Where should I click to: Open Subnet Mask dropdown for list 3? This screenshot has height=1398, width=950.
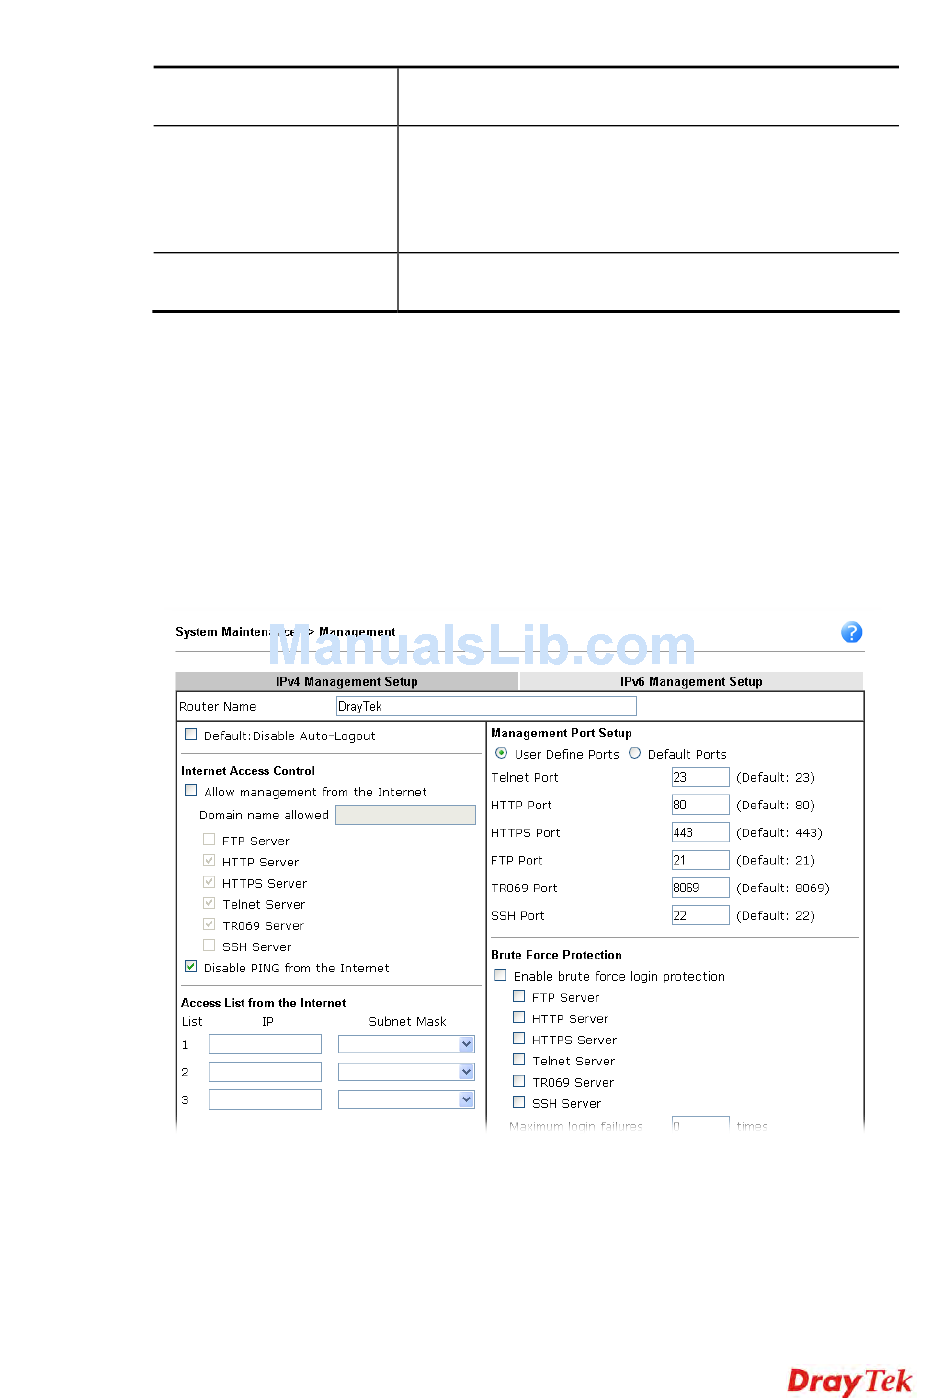[406, 1100]
